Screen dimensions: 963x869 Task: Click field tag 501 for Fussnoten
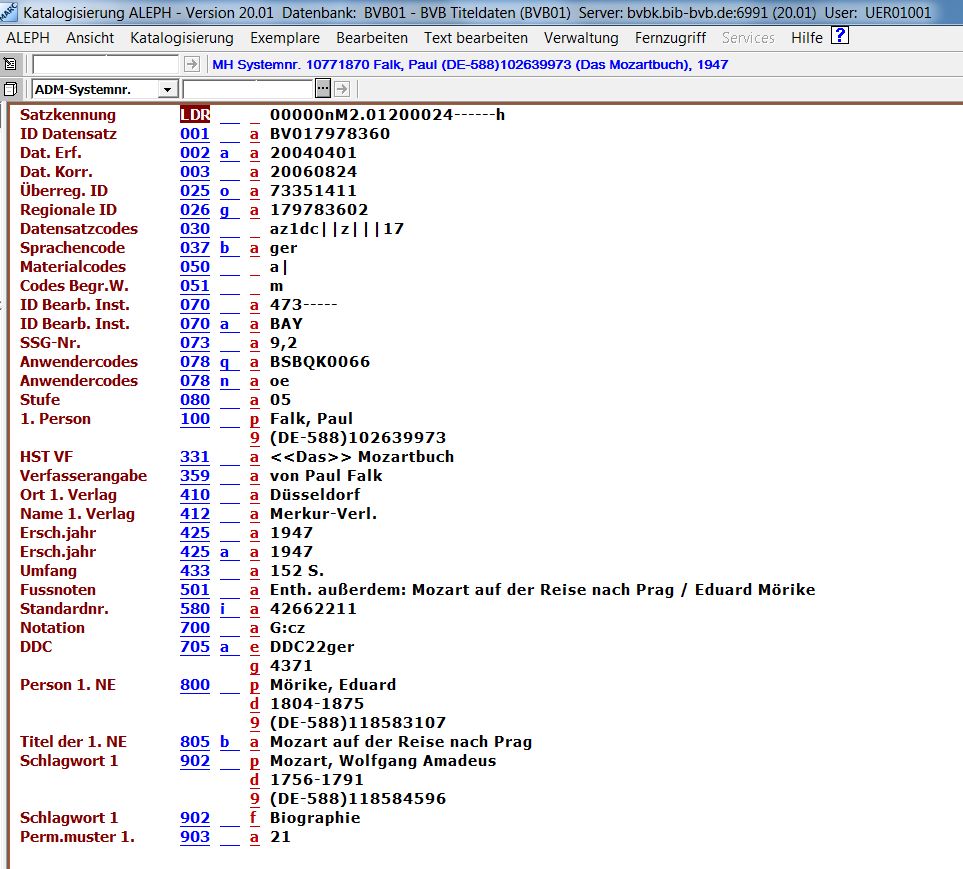pyautogui.click(x=195, y=590)
